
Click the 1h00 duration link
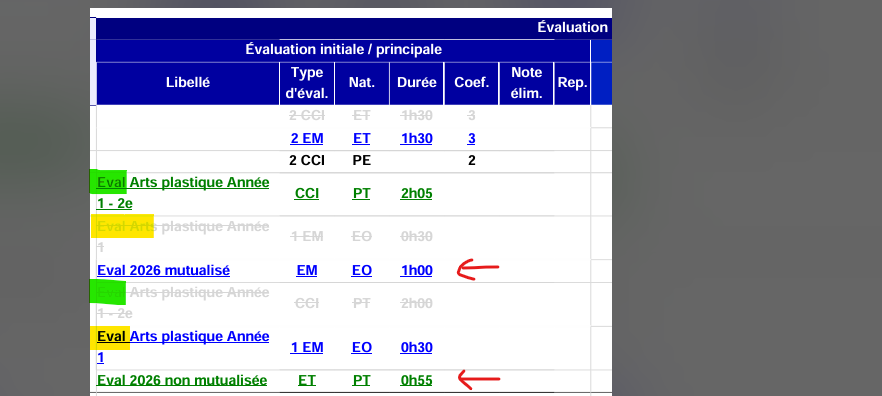[x=416, y=271]
